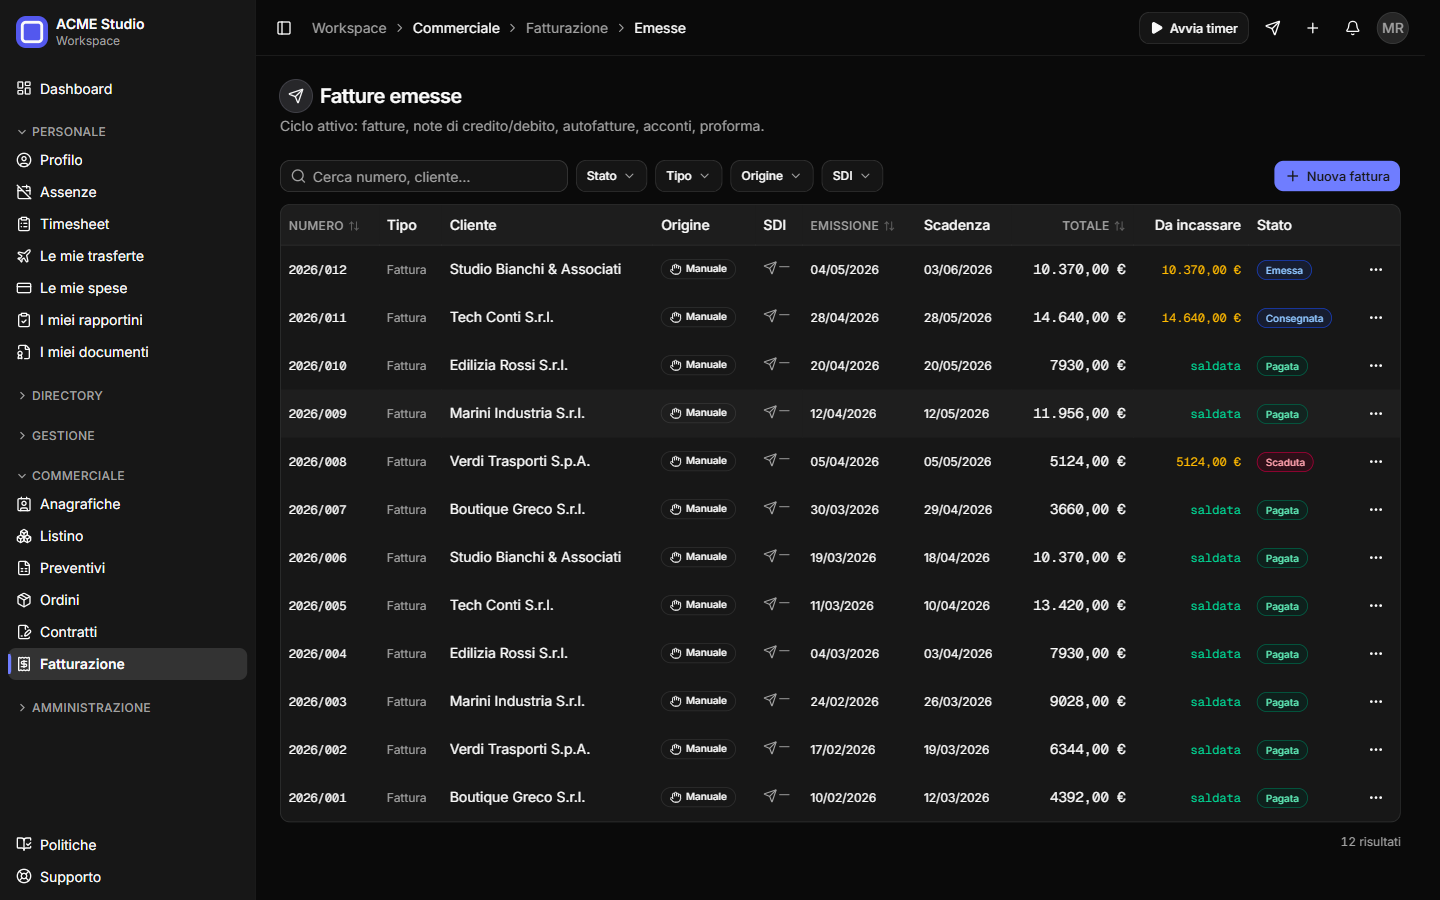The image size is (1440, 900).
Task: Click the send paper-plane icon in top bar
Action: [x=1273, y=28]
